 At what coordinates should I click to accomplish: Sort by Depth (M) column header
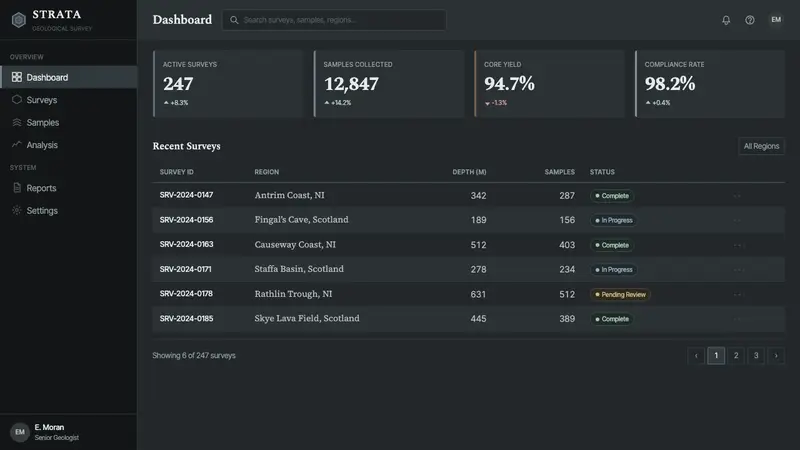tap(469, 172)
